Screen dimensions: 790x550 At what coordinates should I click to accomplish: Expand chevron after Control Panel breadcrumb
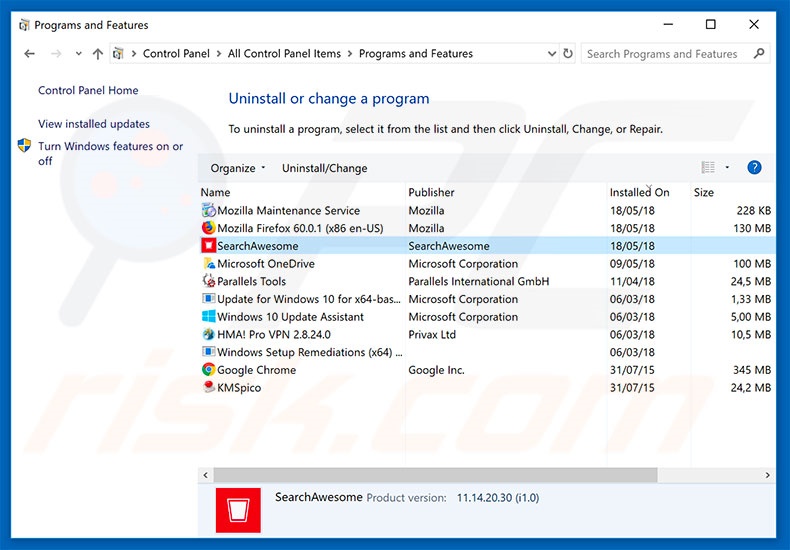pyautogui.click(x=219, y=53)
